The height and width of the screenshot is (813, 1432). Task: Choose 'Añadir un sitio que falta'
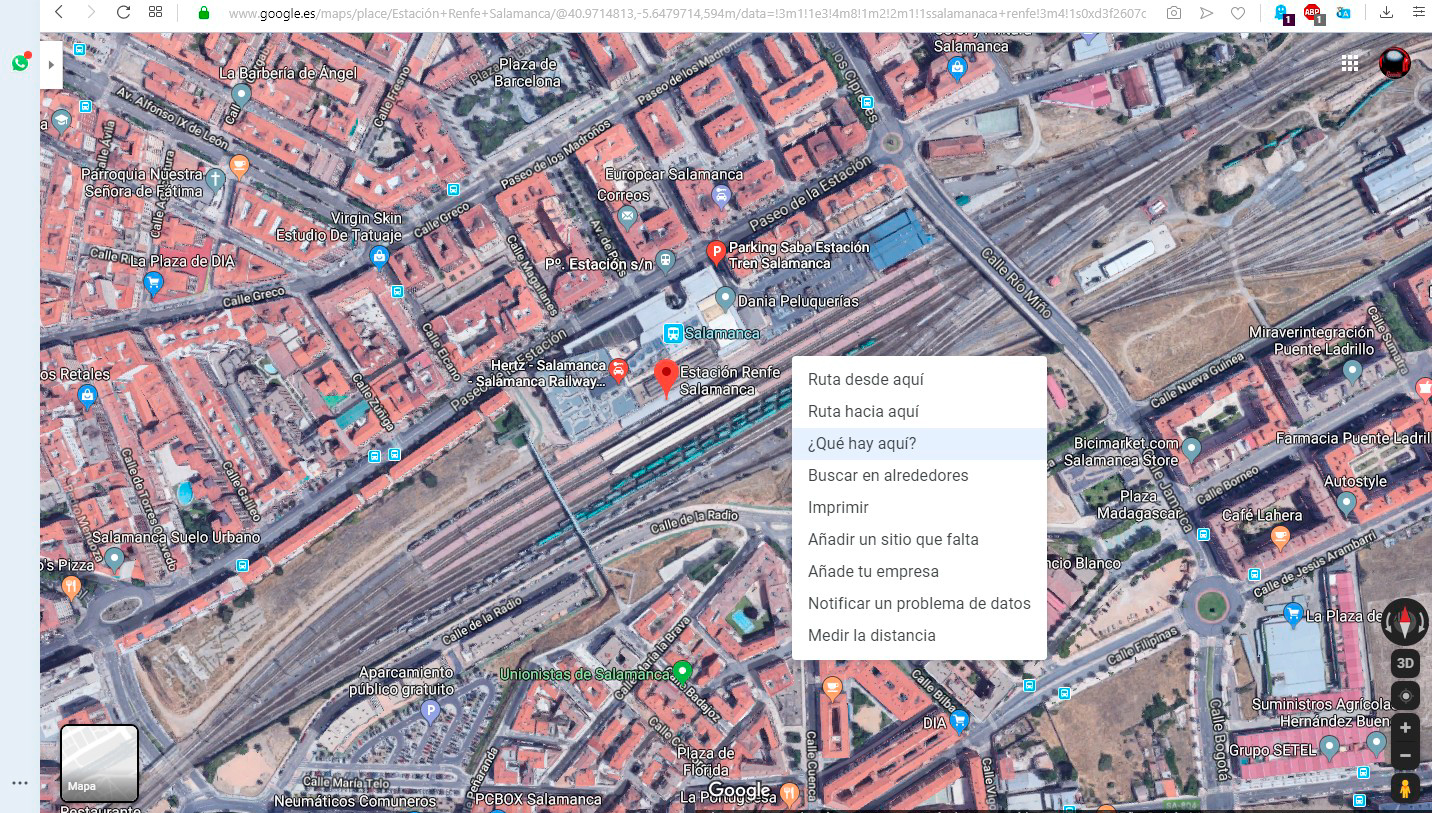click(919, 540)
